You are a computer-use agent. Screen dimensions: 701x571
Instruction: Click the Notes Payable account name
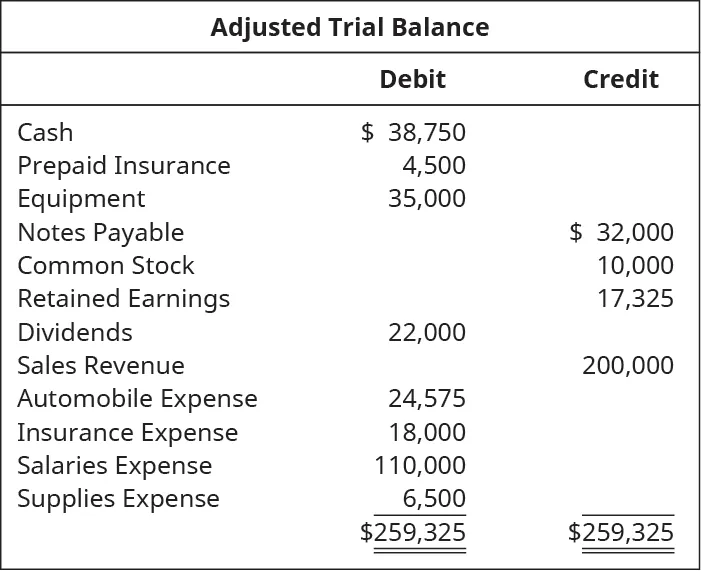101,233
